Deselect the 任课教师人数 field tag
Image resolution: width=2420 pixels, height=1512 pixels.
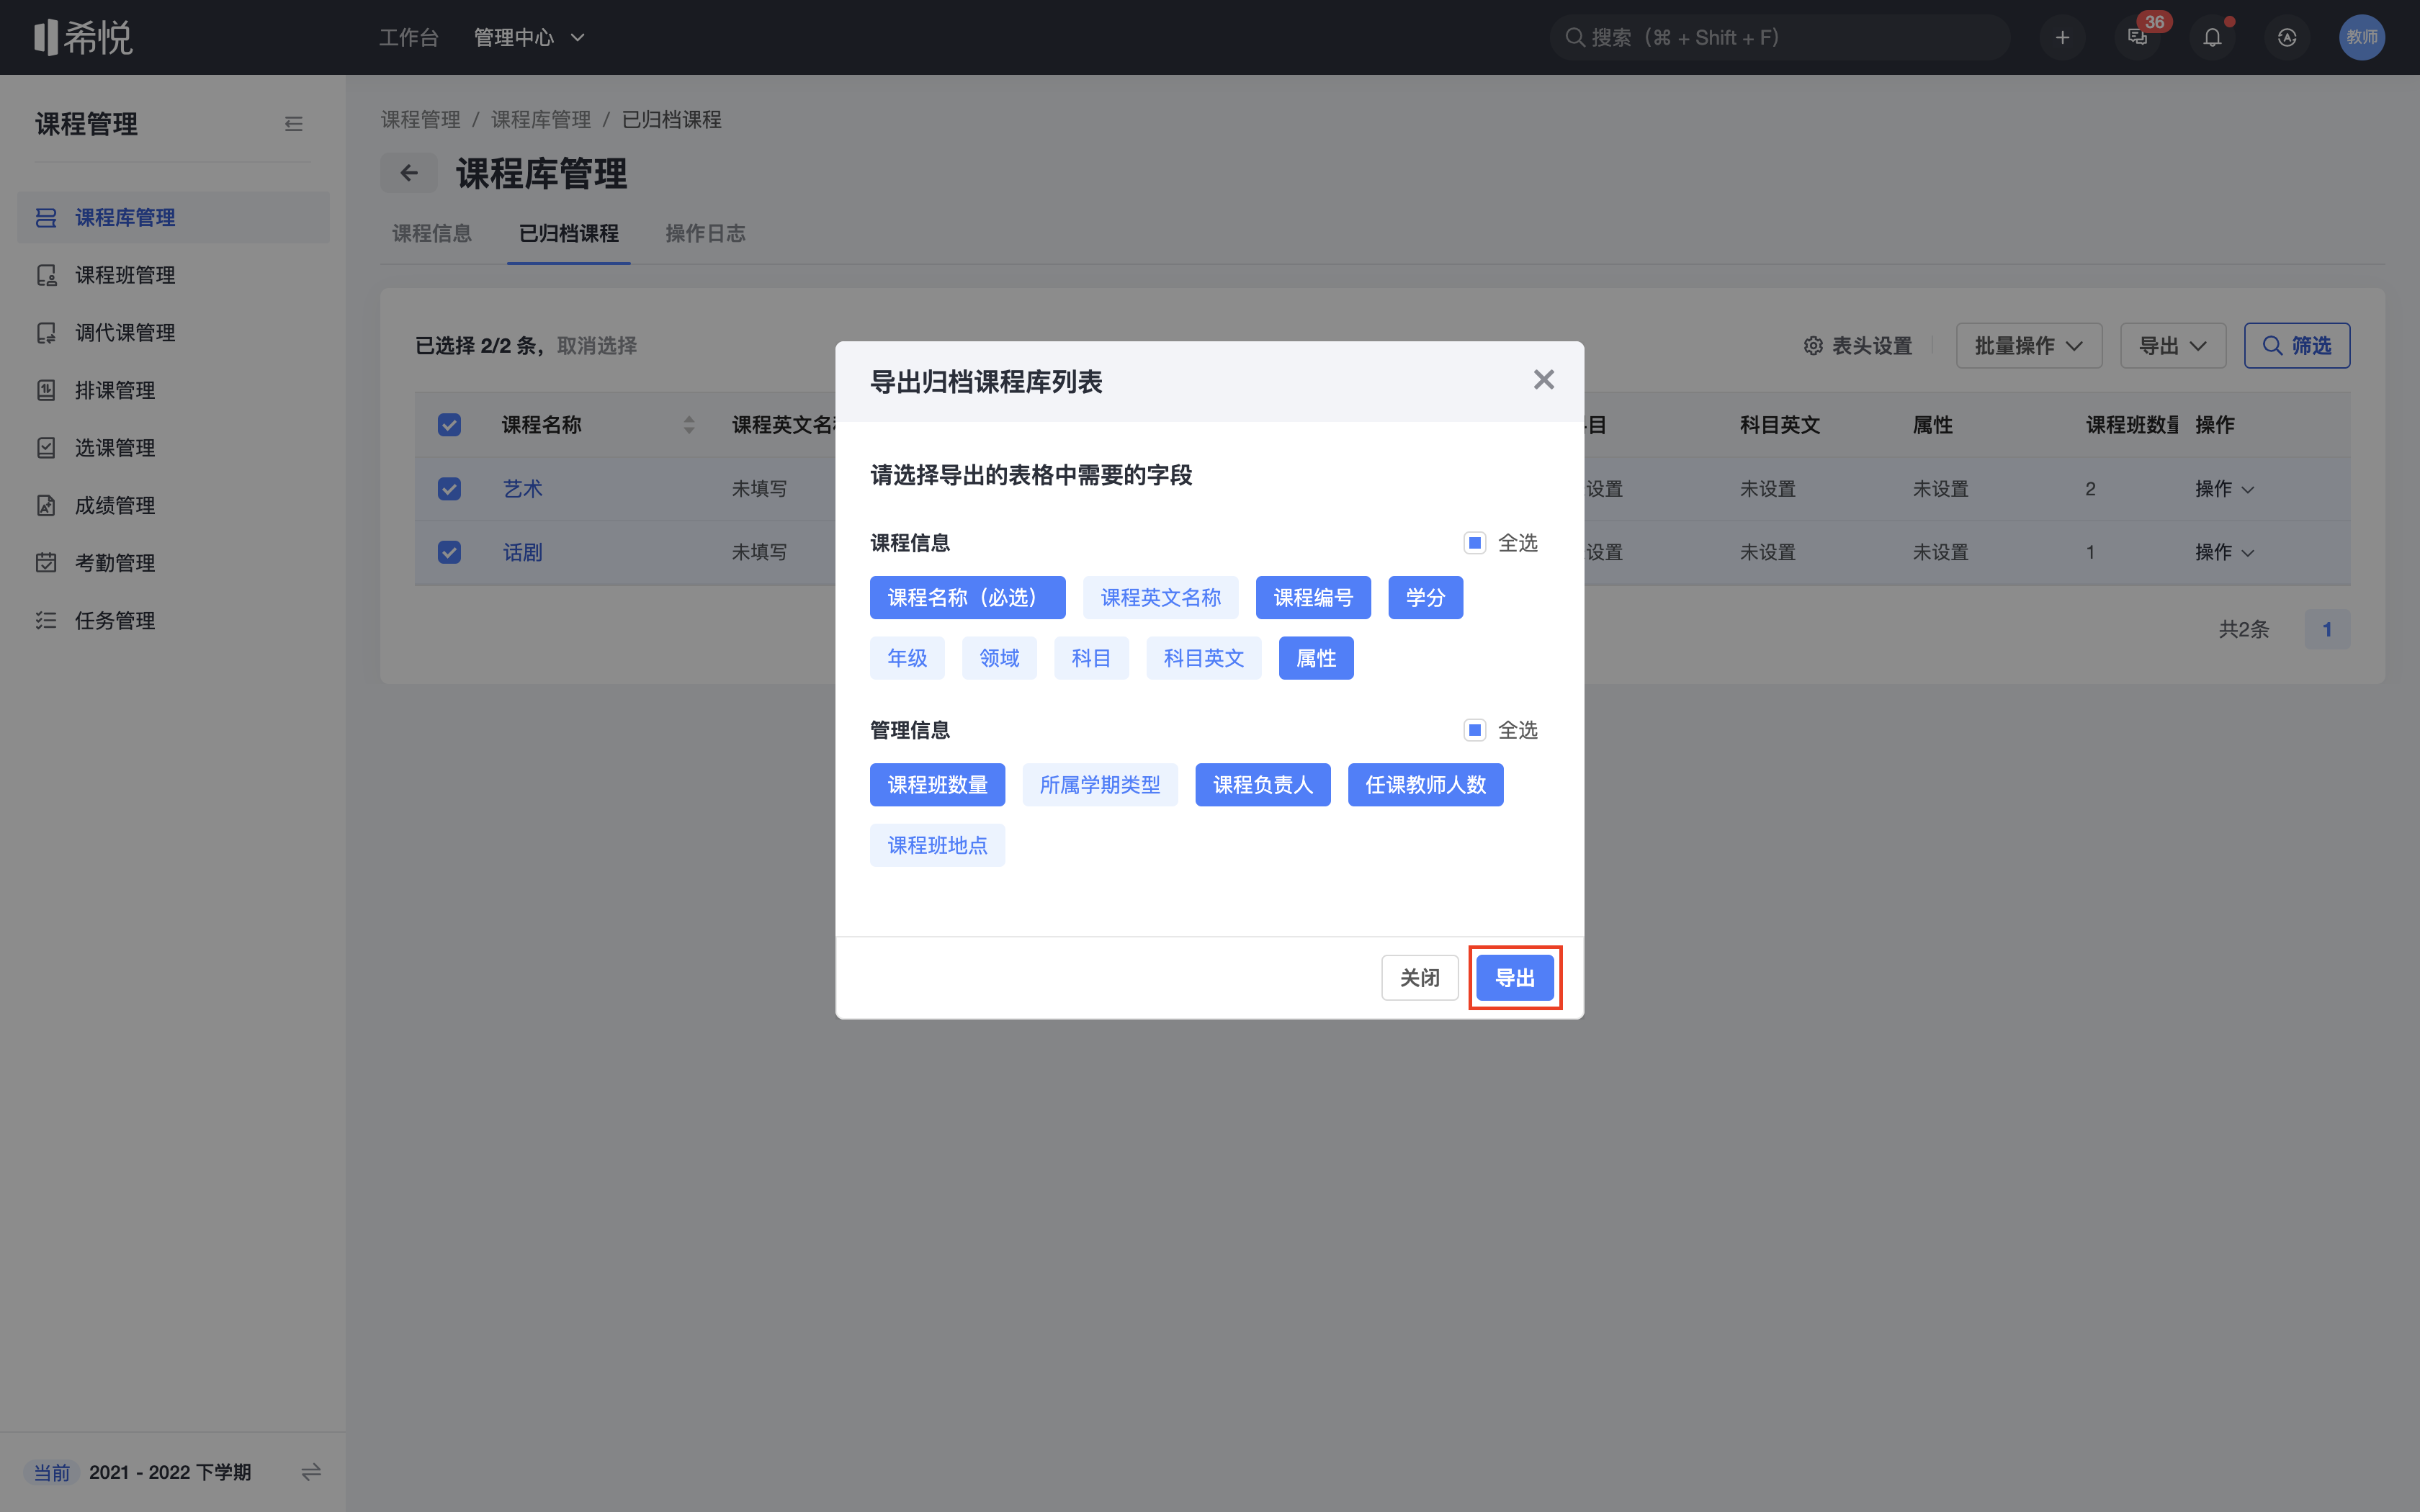[1425, 785]
